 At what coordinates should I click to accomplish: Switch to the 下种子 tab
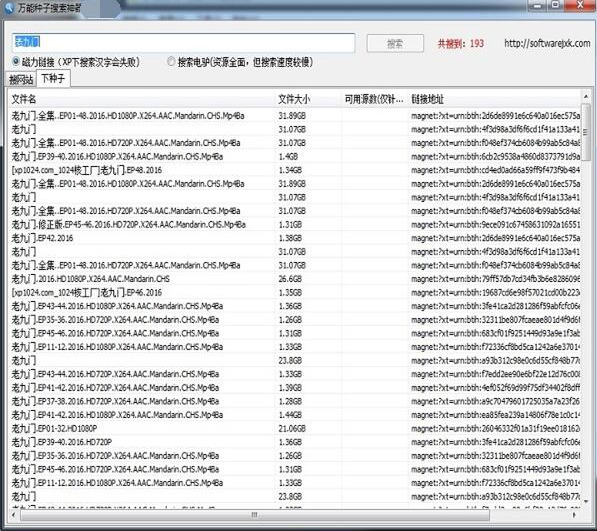53,78
